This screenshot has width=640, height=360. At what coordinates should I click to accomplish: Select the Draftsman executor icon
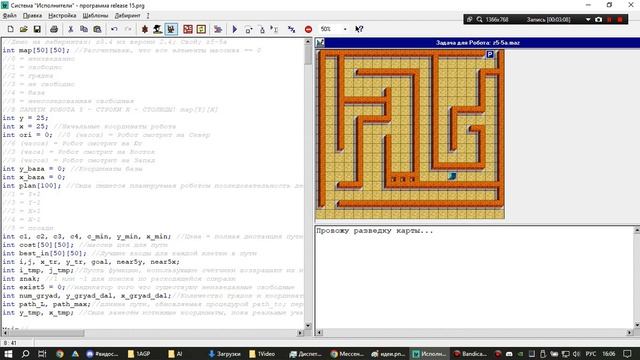158,29
